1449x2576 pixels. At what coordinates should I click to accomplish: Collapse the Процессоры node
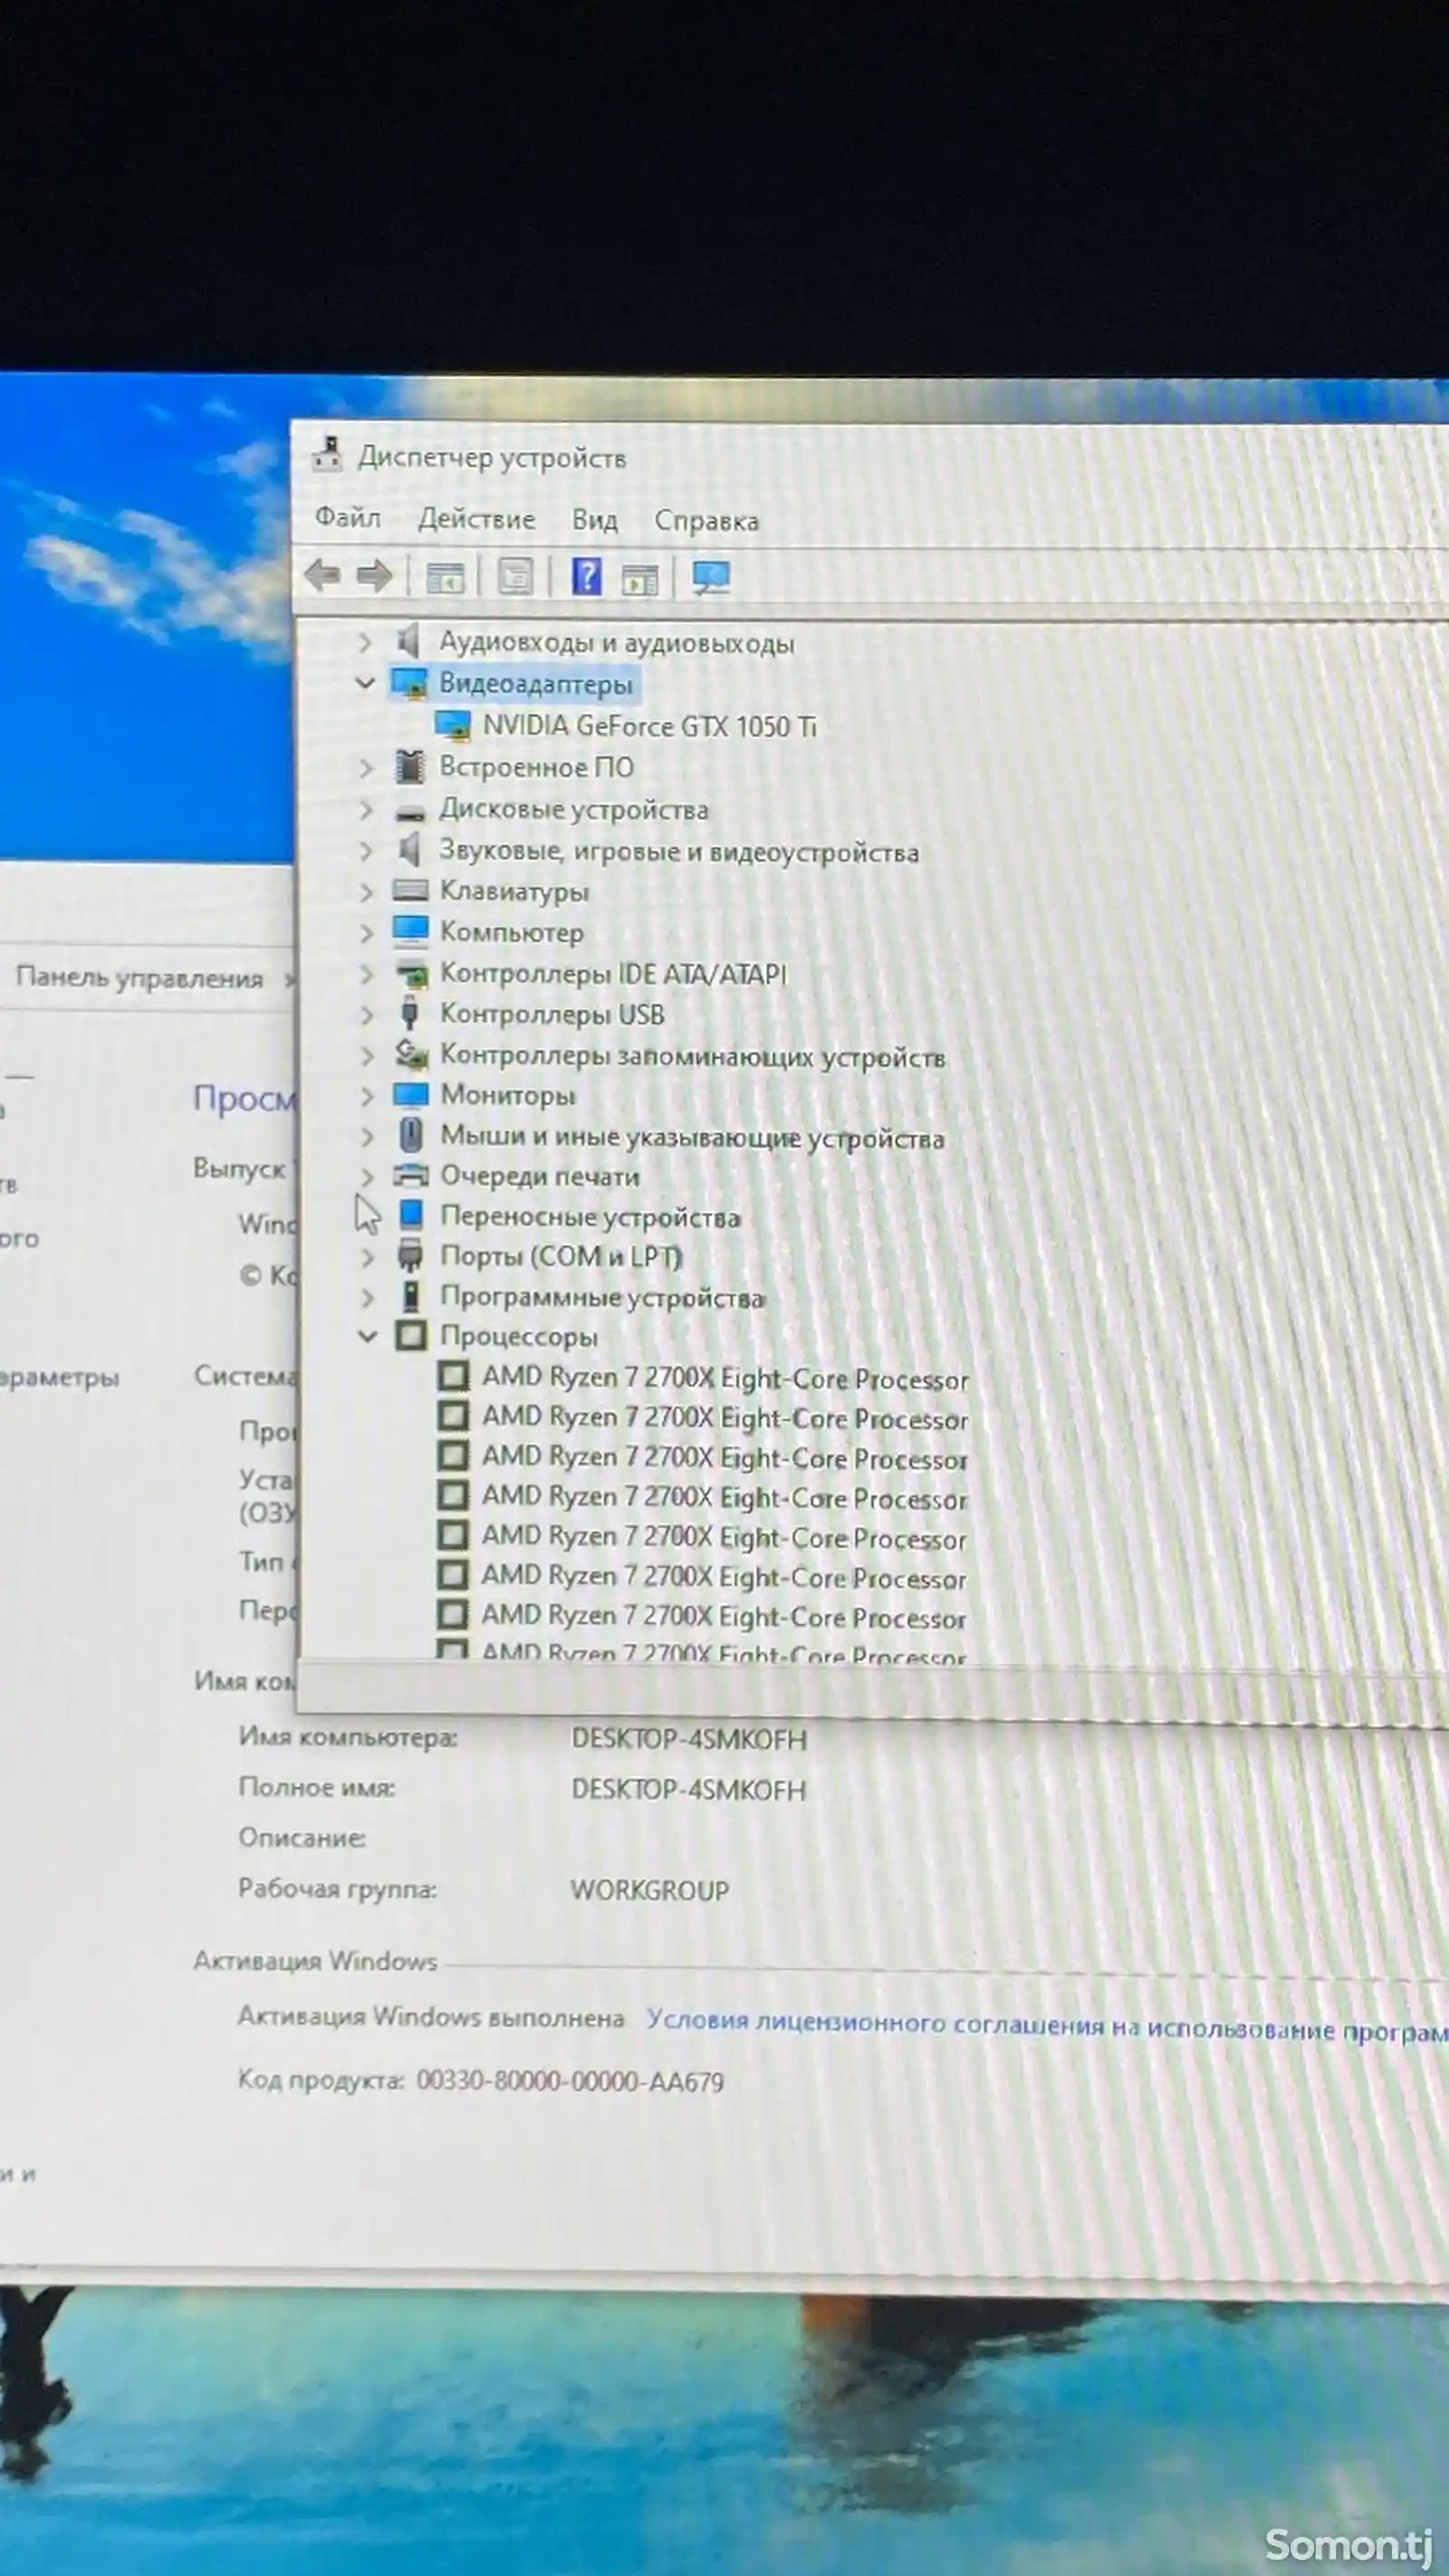pos(367,1336)
